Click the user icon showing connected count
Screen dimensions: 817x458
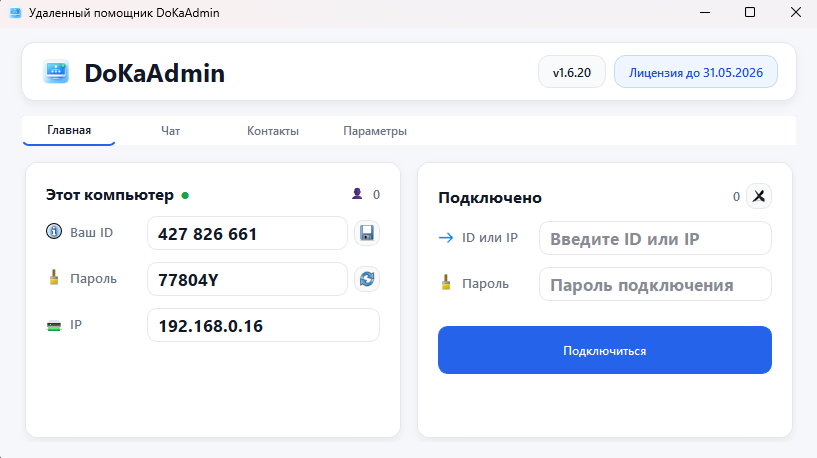(357, 194)
